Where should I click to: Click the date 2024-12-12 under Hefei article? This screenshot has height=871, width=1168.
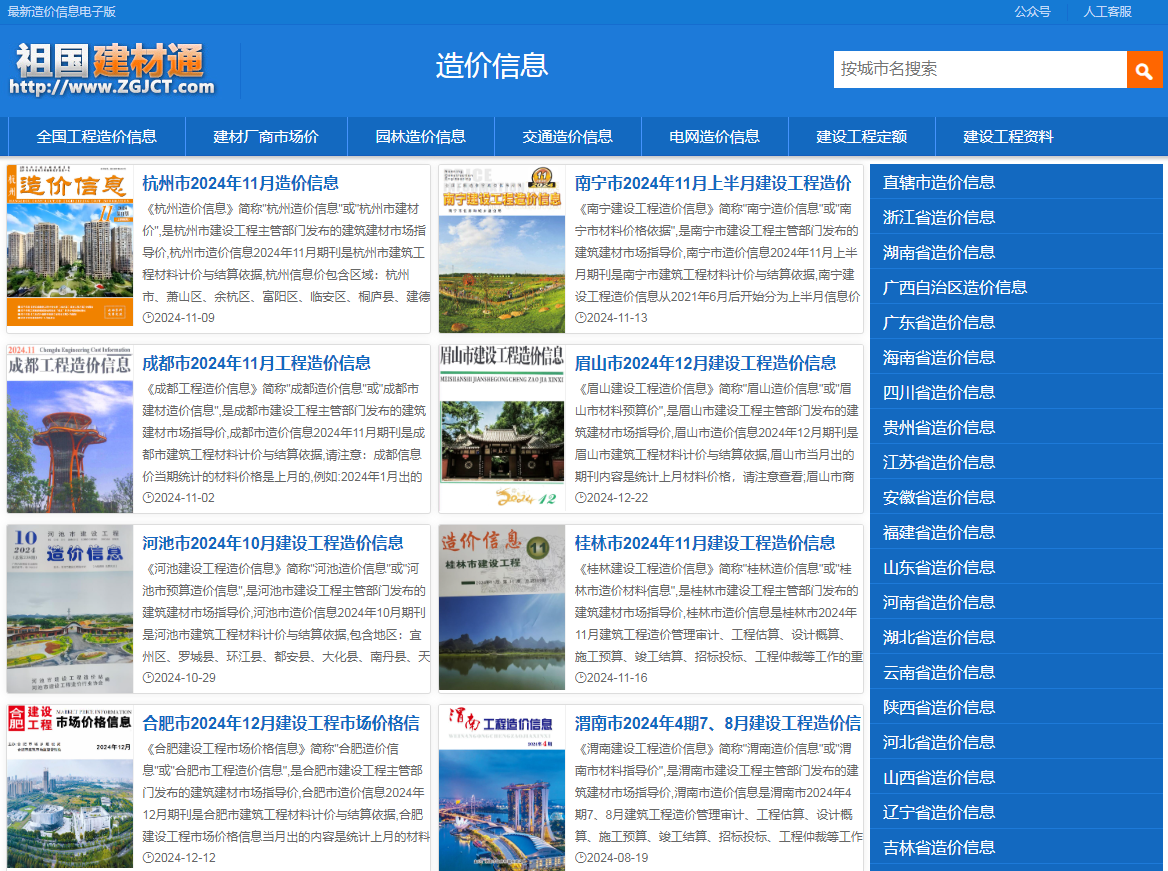point(180,858)
